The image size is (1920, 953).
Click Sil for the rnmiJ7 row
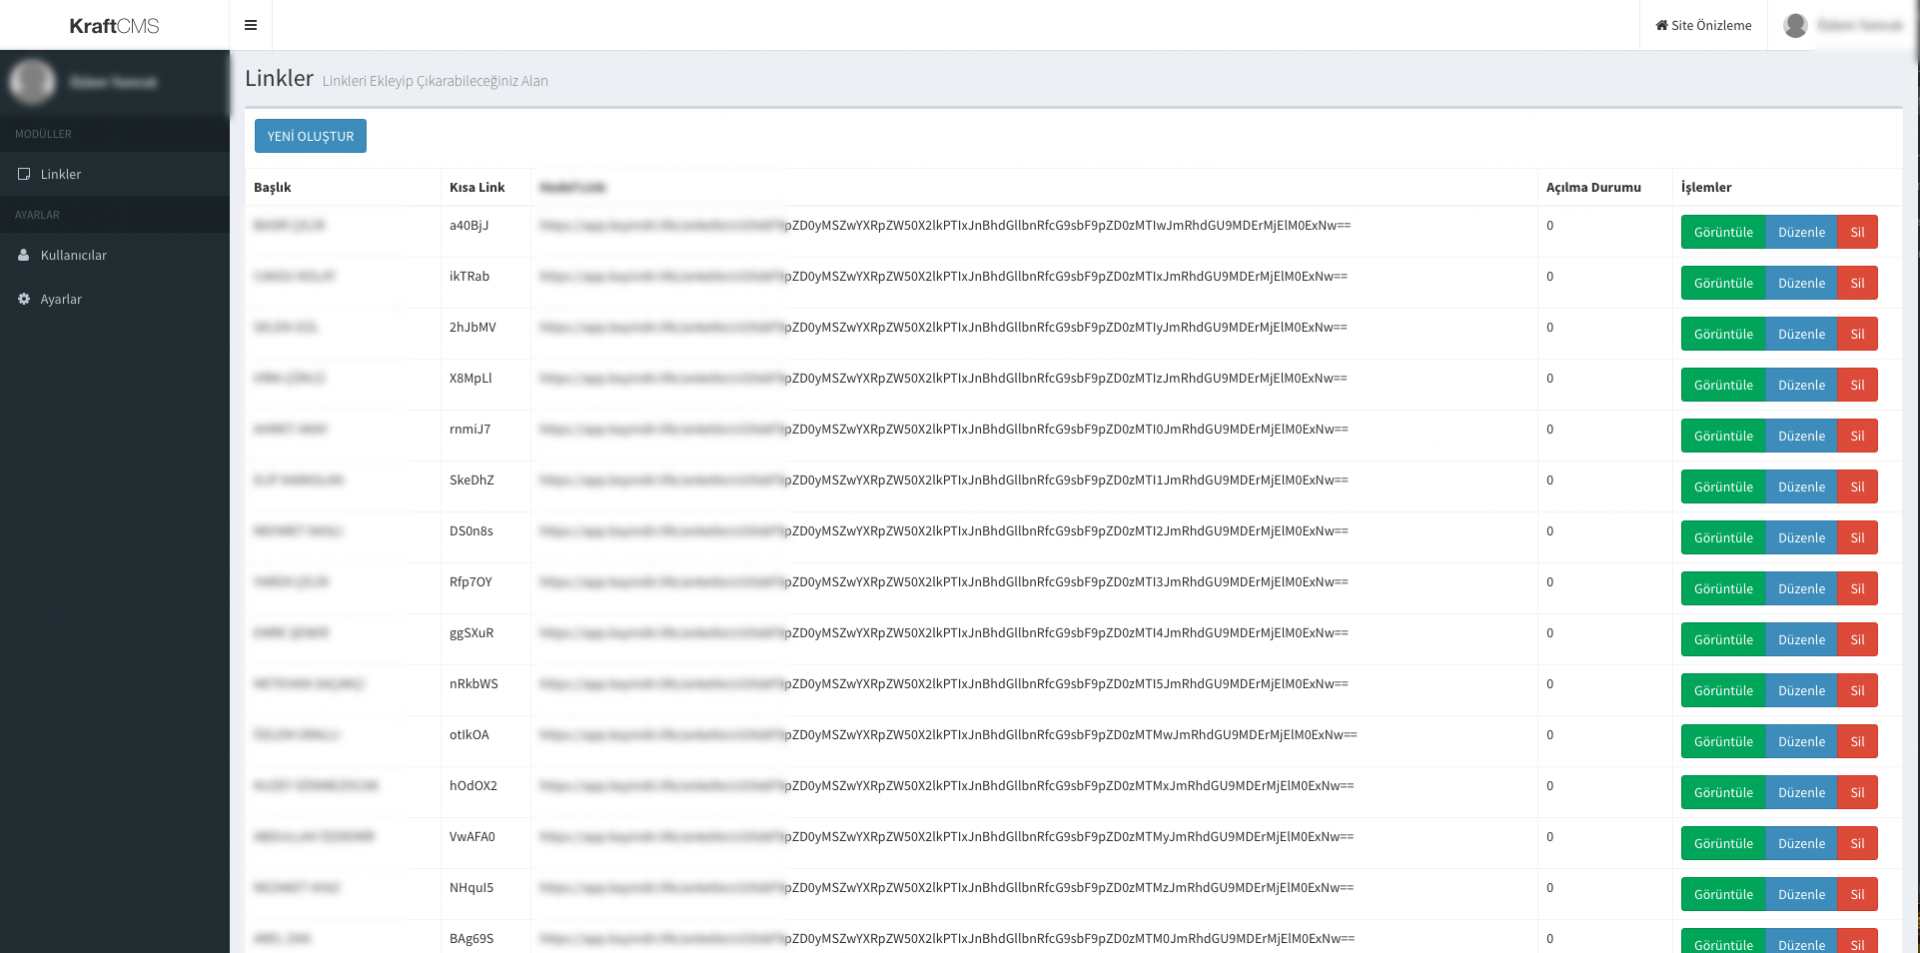(1857, 436)
